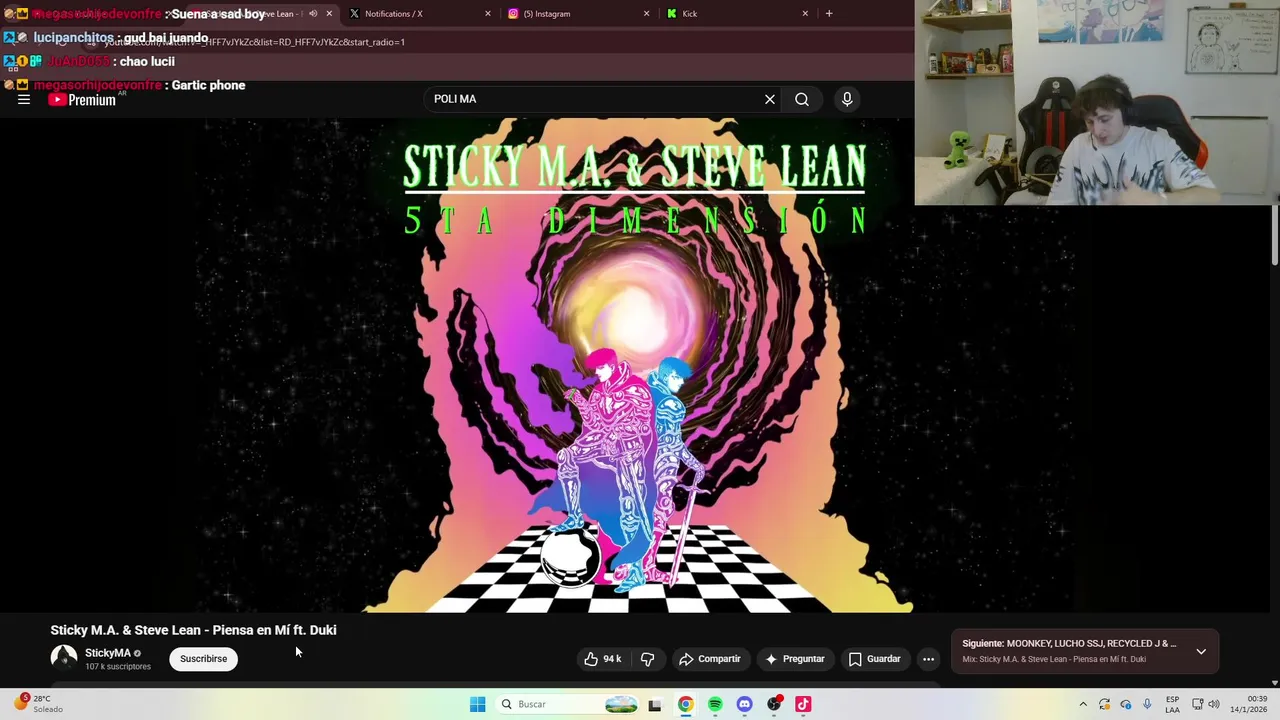Open Task View on the taskbar

click(x=655, y=704)
